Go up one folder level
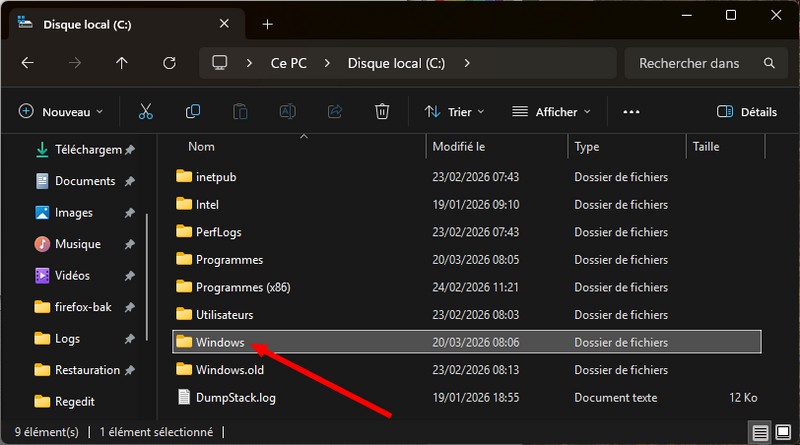The height and width of the screenshot is (445, 800). (x=122, y=63)
